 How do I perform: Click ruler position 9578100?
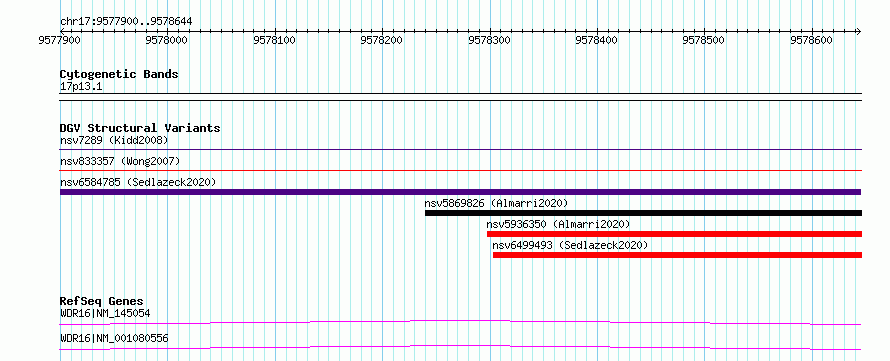tap(275, 40)
